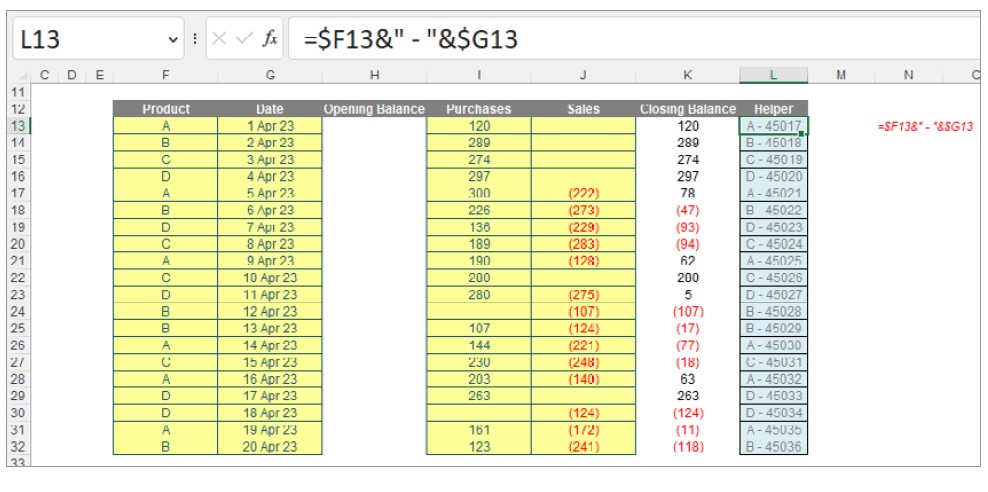Select column I header
The image size is (988, 492).
[x=479, y=75]
